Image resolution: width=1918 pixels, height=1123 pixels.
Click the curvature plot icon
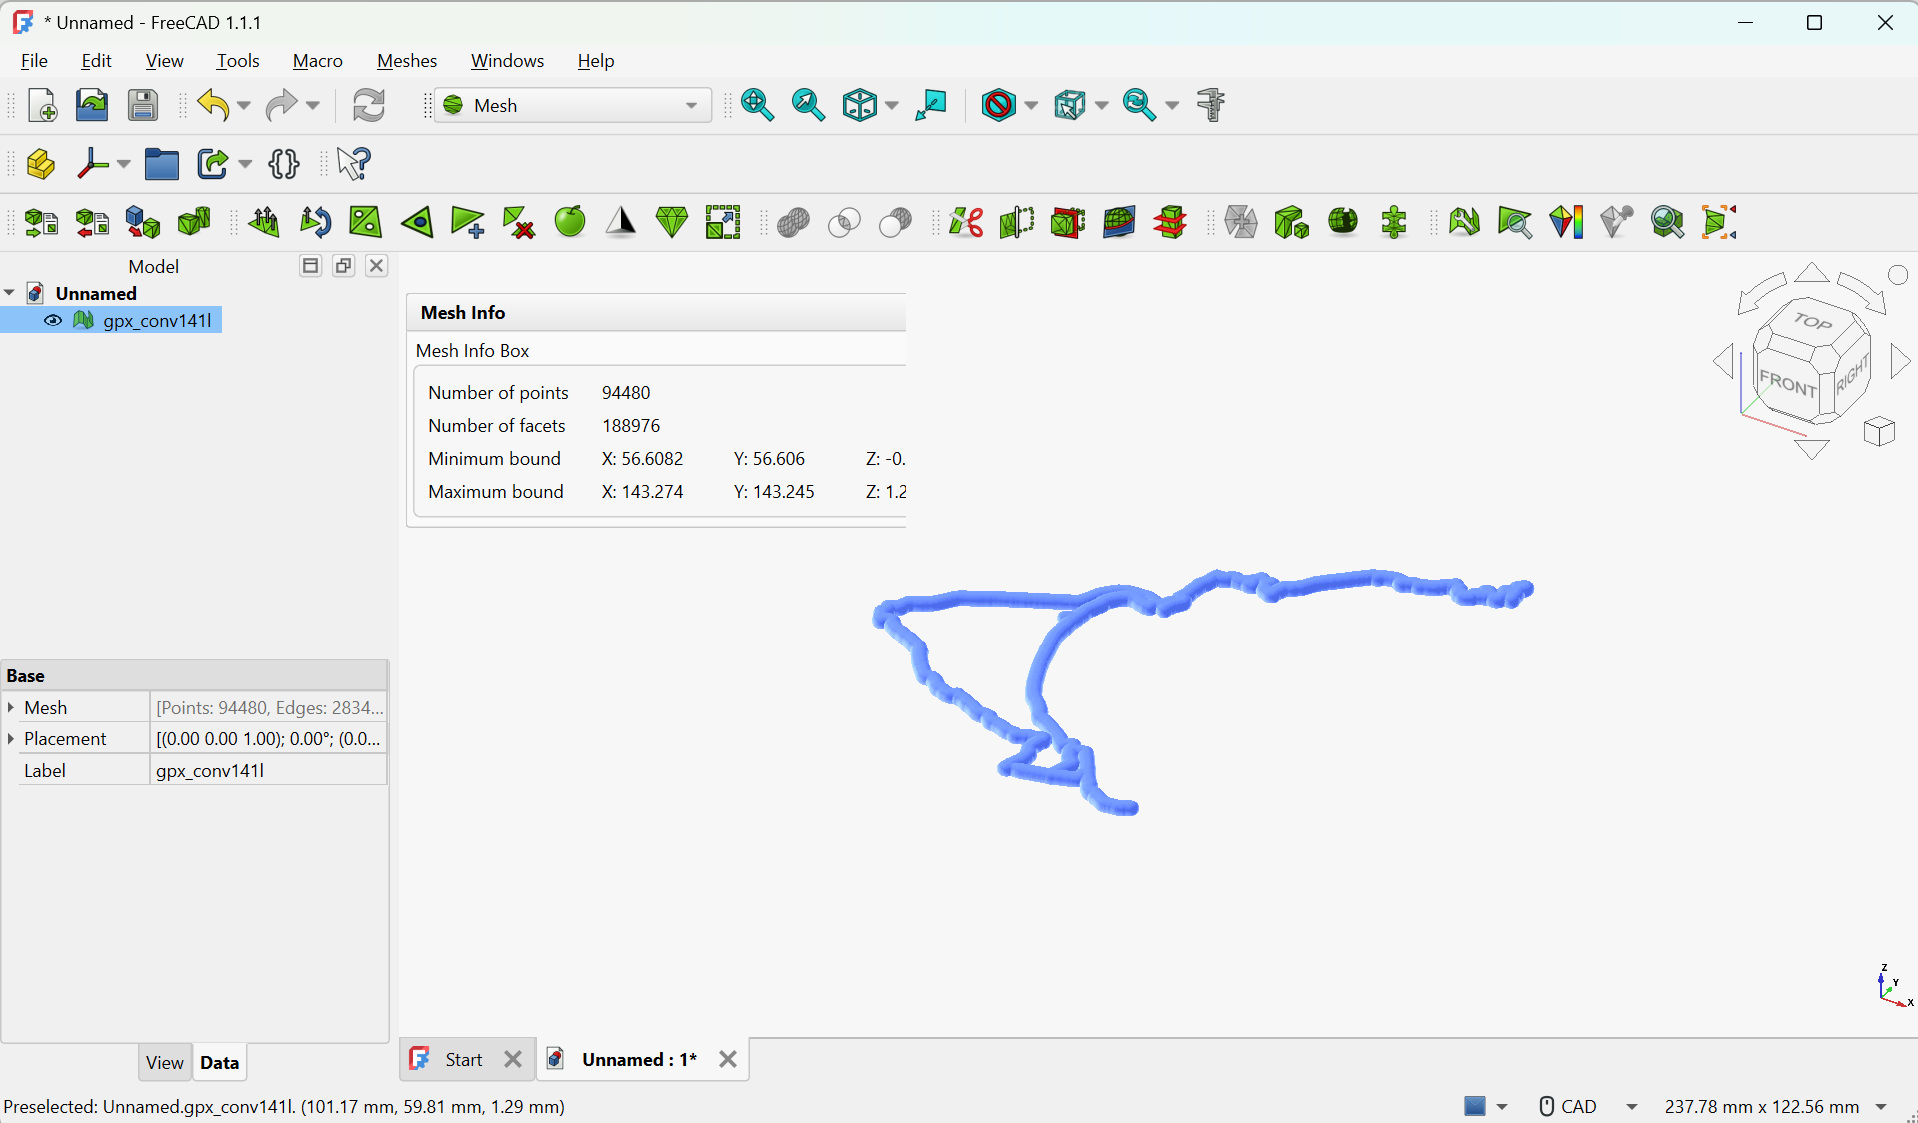1566,222
